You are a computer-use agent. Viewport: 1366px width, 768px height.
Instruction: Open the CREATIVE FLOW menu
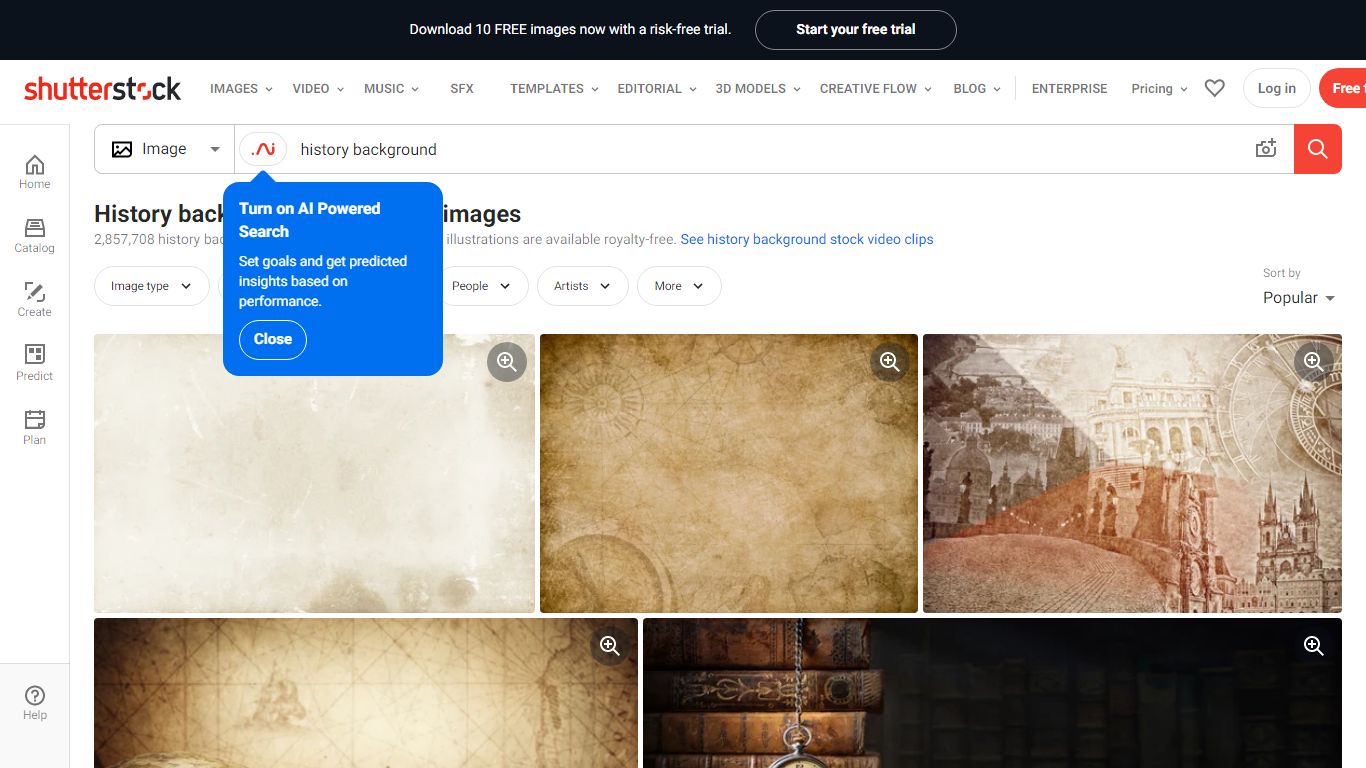(876, 89)
